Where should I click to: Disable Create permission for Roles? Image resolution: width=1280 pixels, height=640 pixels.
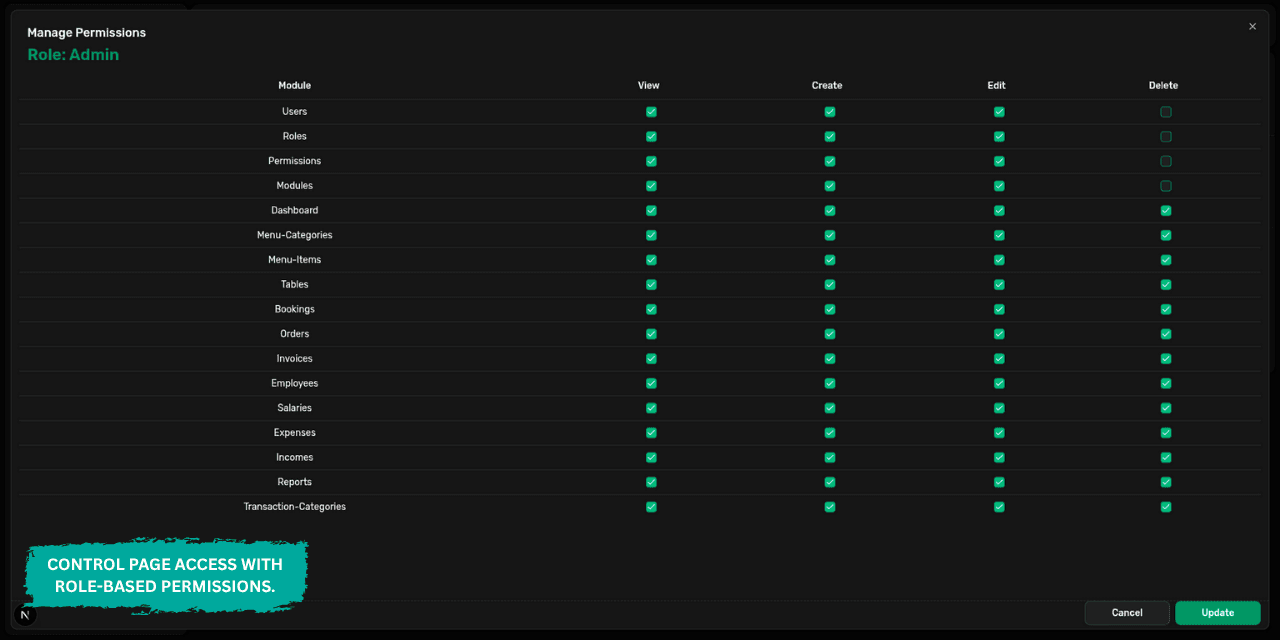(829, 136)
